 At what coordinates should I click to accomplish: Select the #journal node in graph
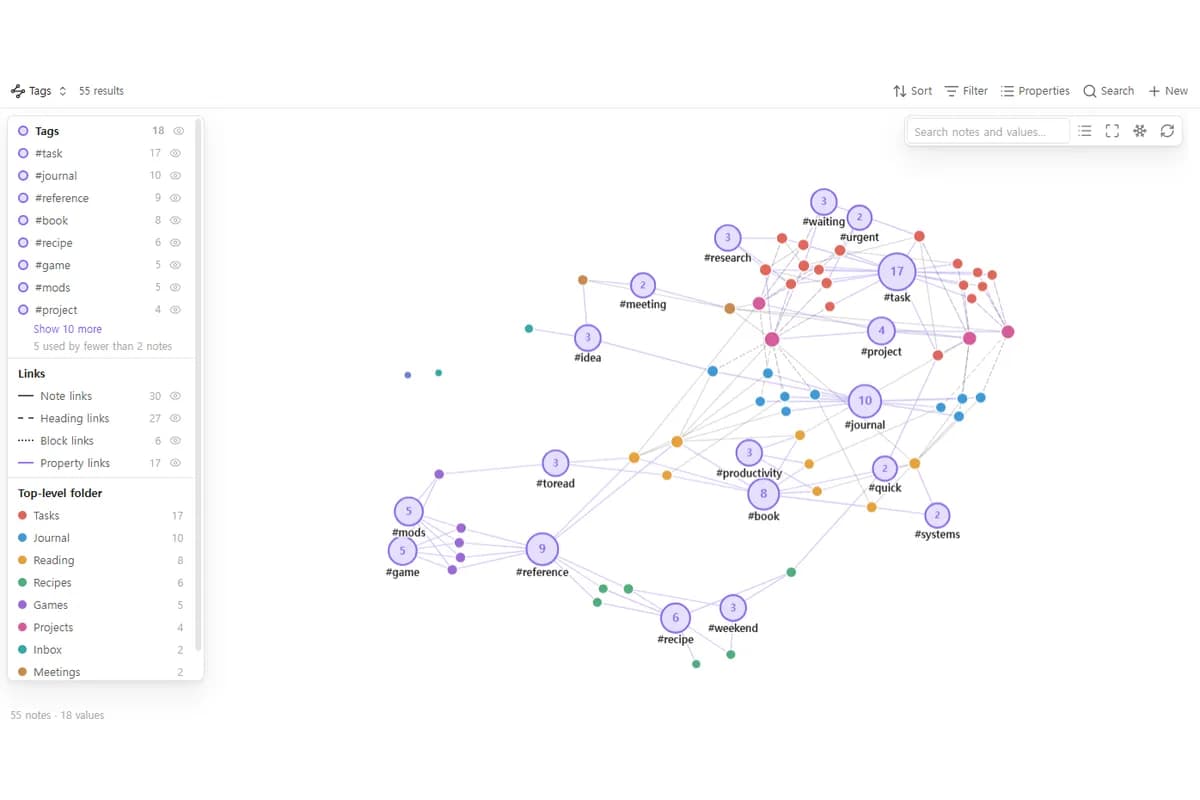pyautogui.click(x=865, y=400)
